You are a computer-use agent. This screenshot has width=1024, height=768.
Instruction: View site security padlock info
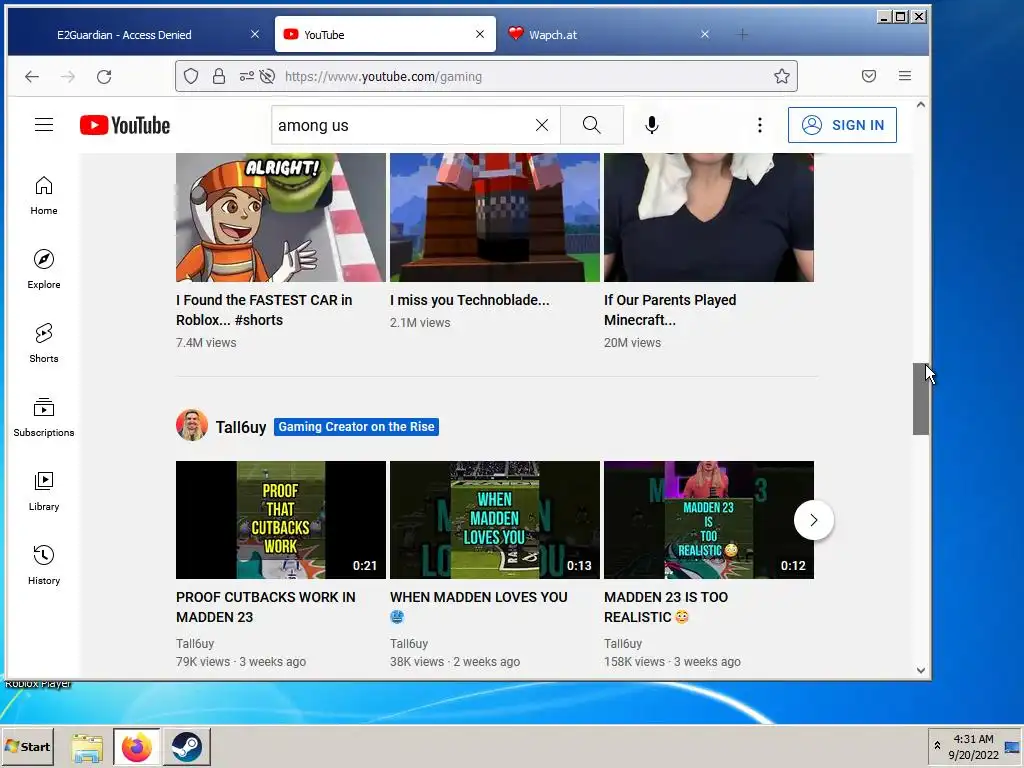pos(219,76)
